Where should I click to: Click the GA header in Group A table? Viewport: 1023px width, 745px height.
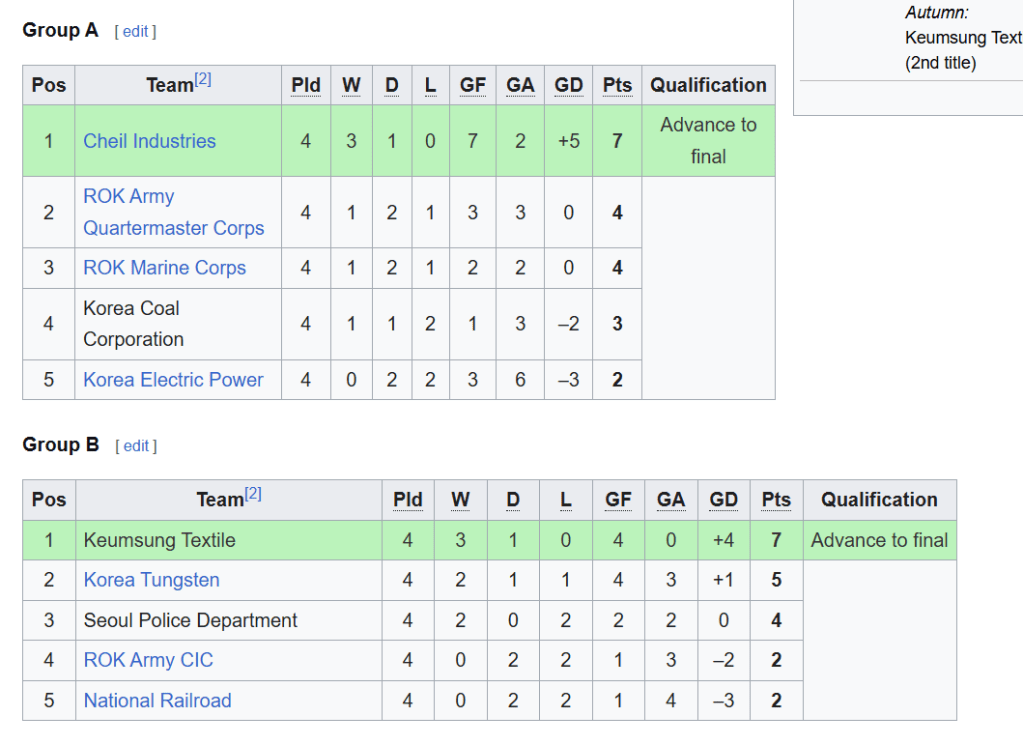pyautogui.click(x=520, y=86)
